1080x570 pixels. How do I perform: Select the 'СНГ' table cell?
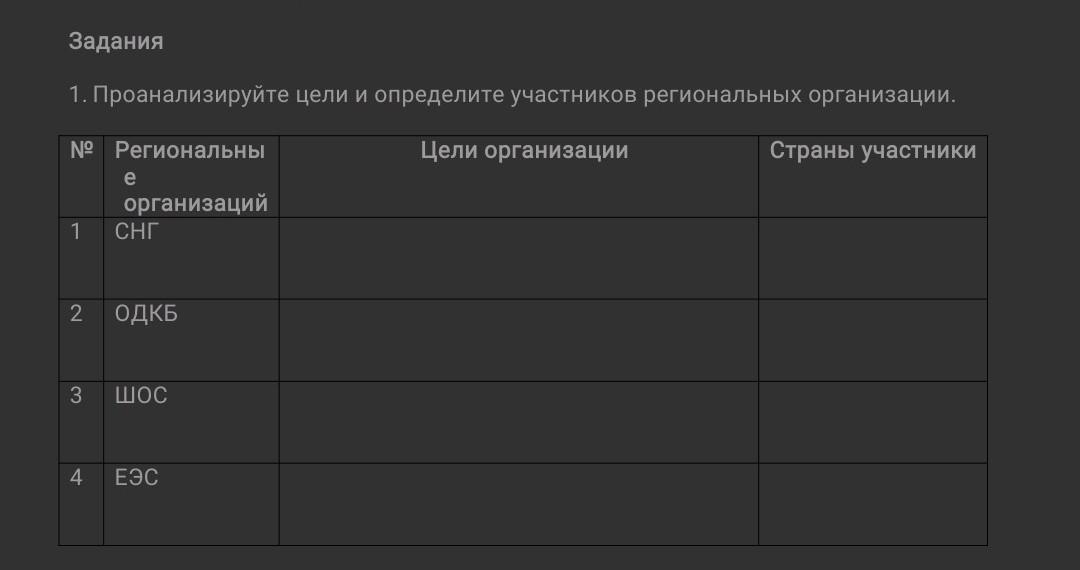[x=137, y=232]
